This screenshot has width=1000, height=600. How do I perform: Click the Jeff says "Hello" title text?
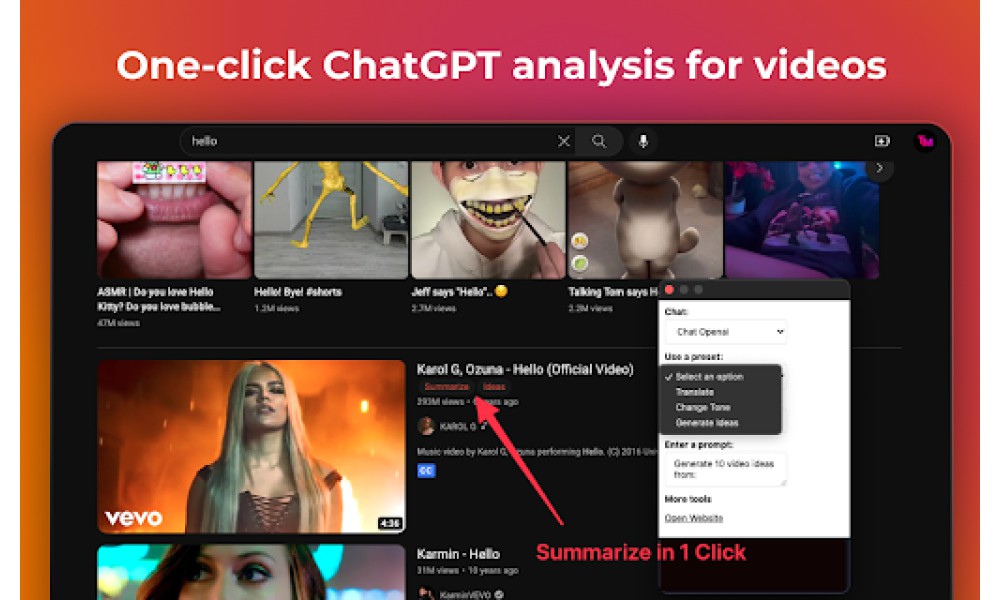click(459, 292)
